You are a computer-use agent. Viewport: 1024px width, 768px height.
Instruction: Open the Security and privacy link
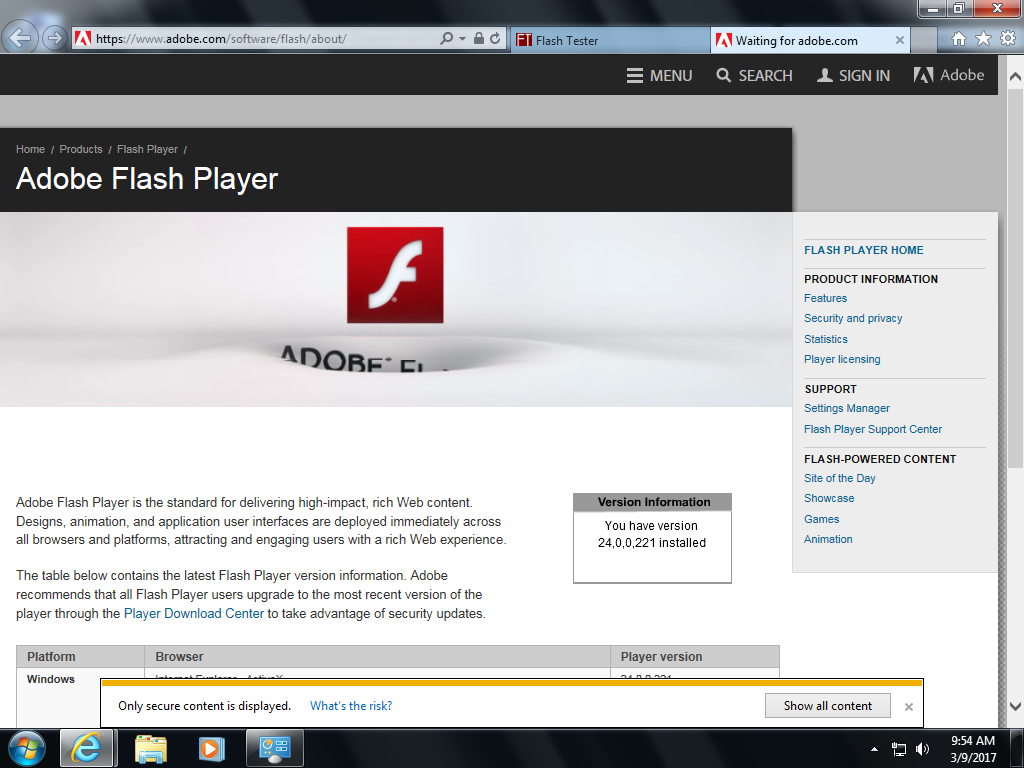853,318
